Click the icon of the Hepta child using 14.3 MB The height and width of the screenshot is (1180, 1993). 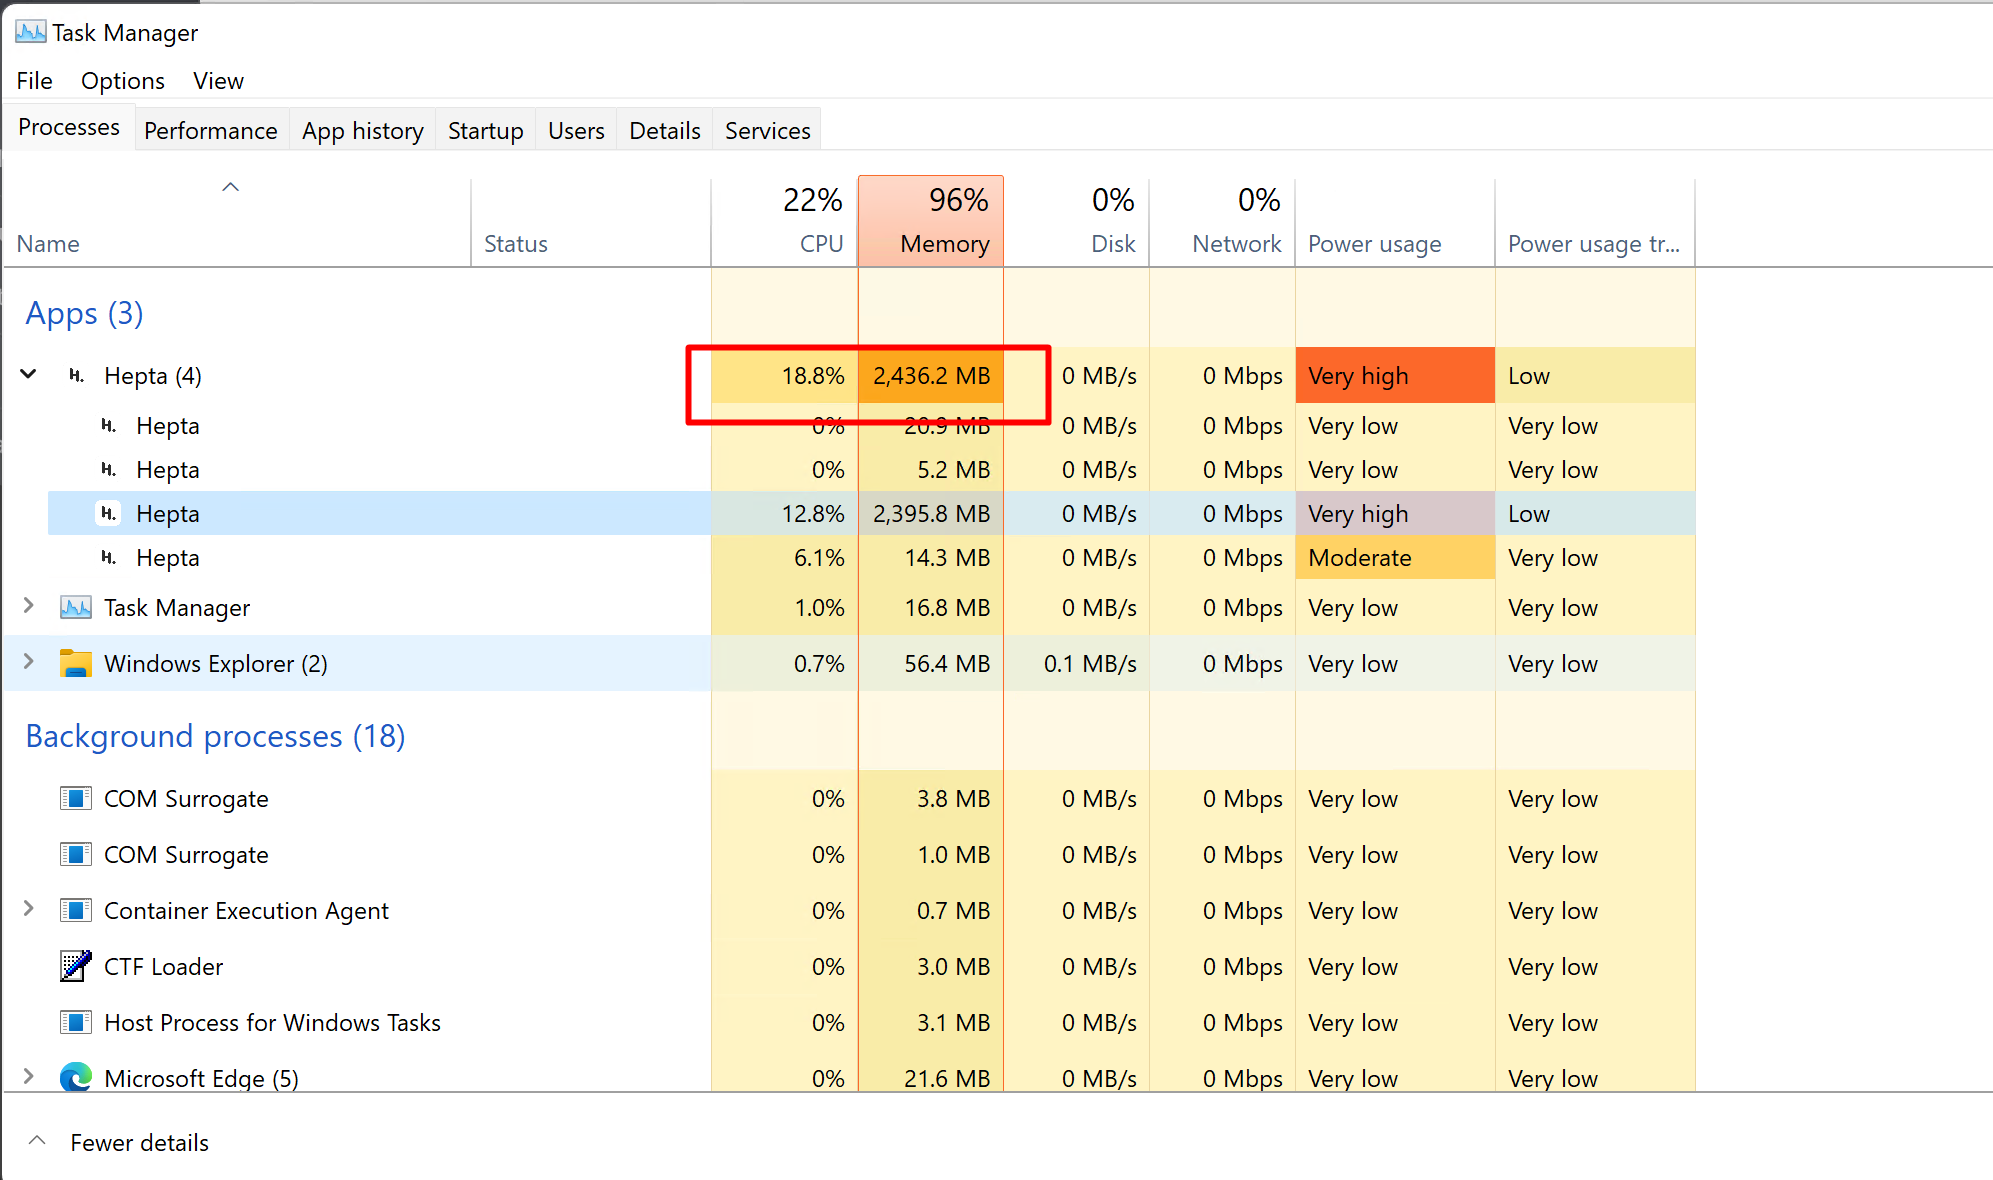click(x=109, y=558)
